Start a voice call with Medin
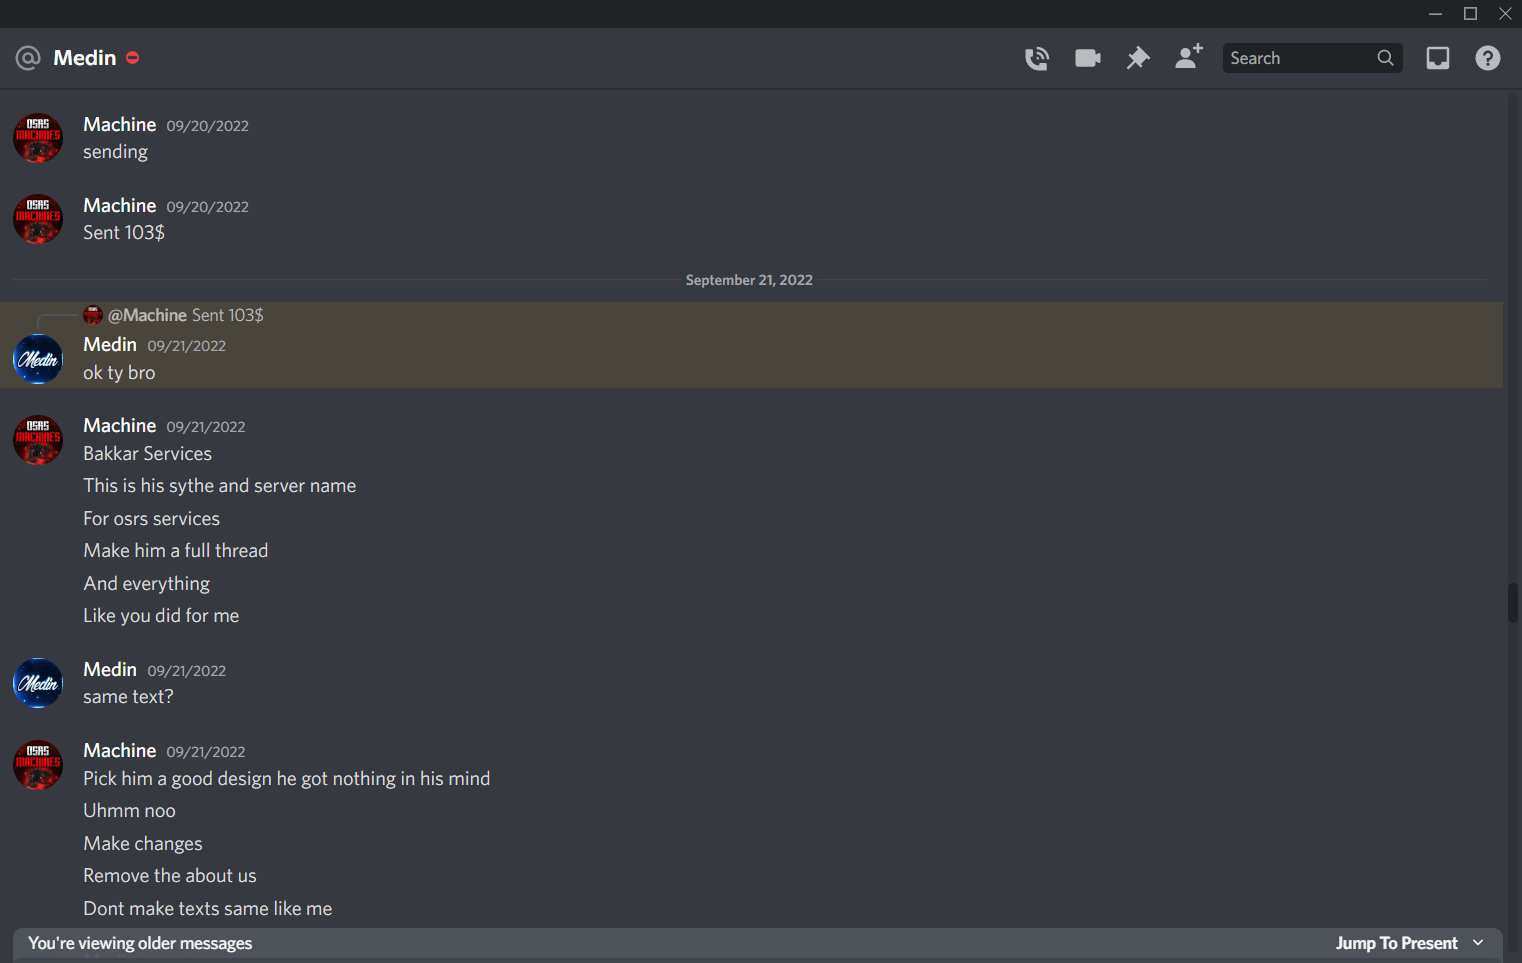The width and height of the screenshot is (1522, 963). tap(1037, 58)
